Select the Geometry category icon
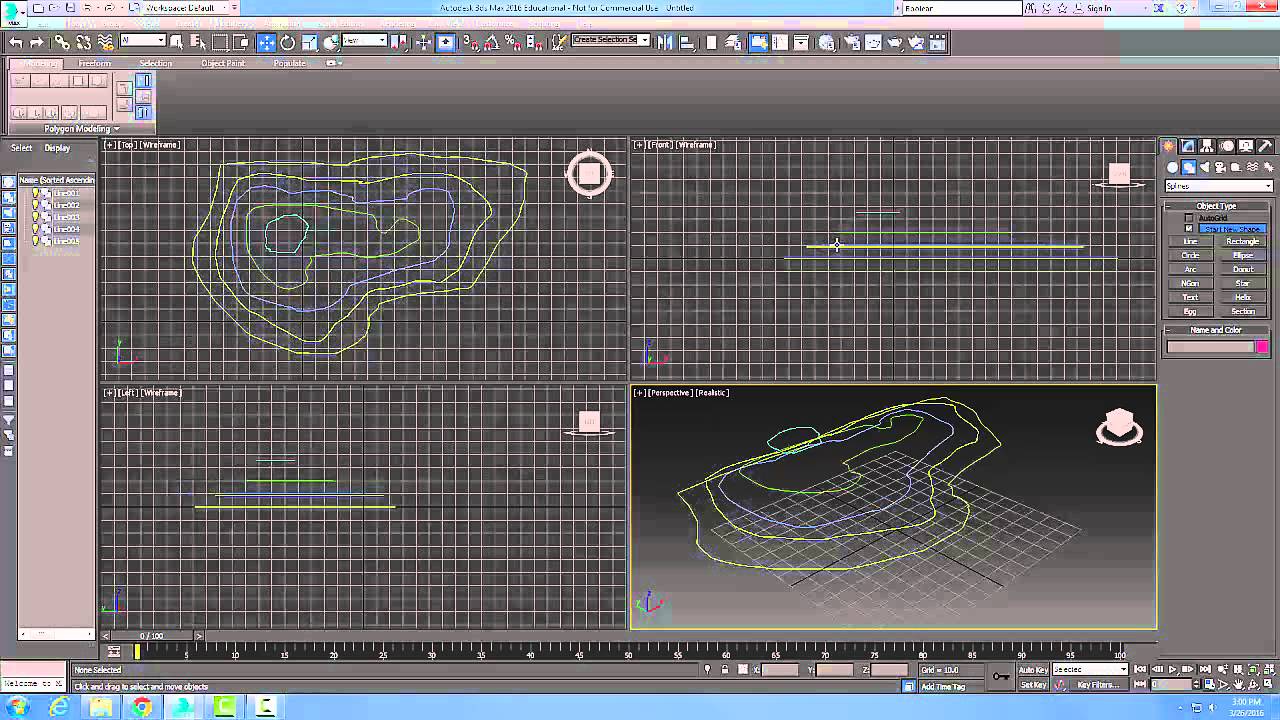Screen dimensions: 1280x720 [1173, 167]
